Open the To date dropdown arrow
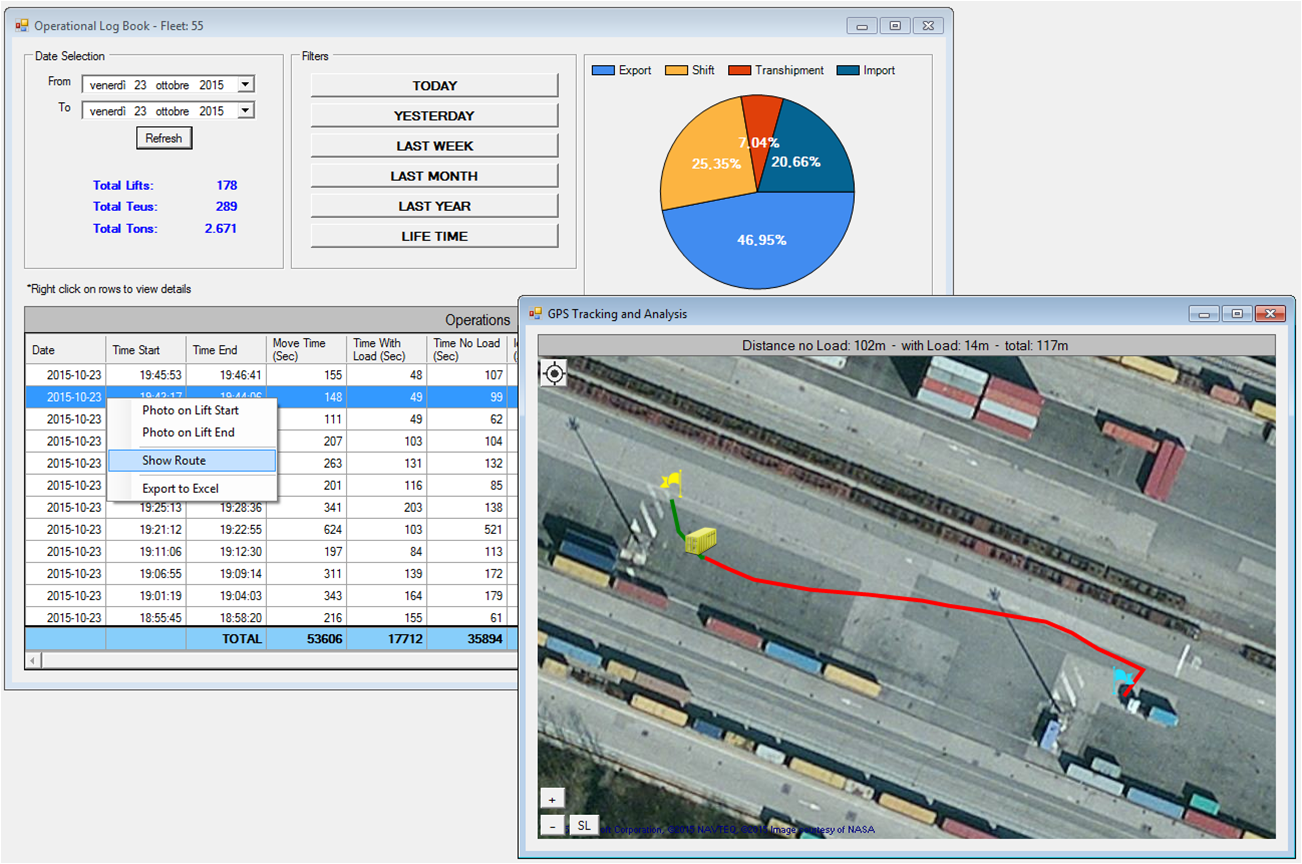1302x864 pixels. [x=245, y=111]
